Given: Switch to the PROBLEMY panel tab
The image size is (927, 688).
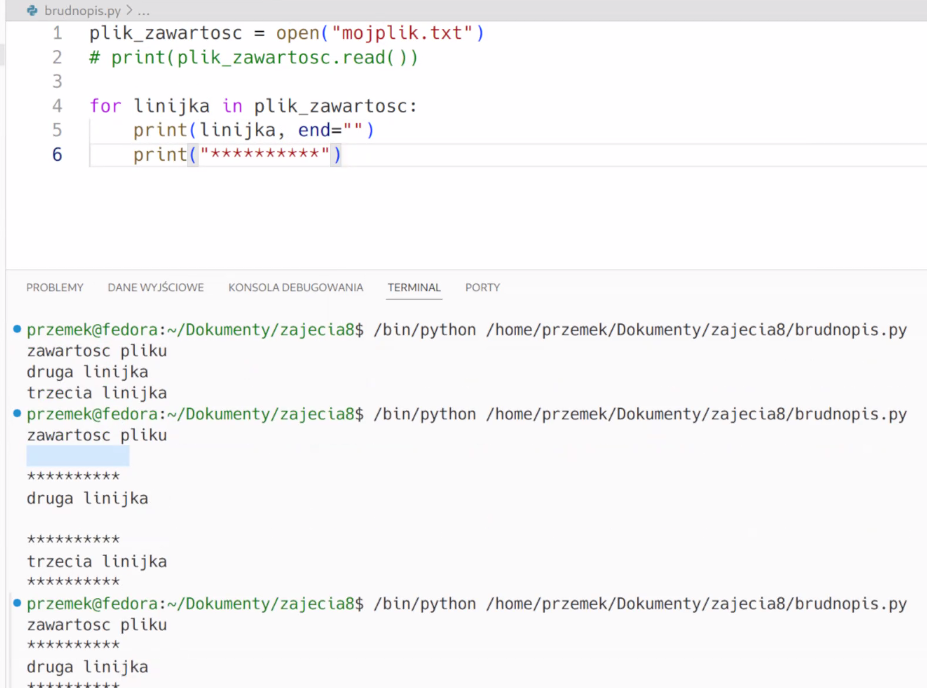Looking at the screenshot, I should coord(54,288).
